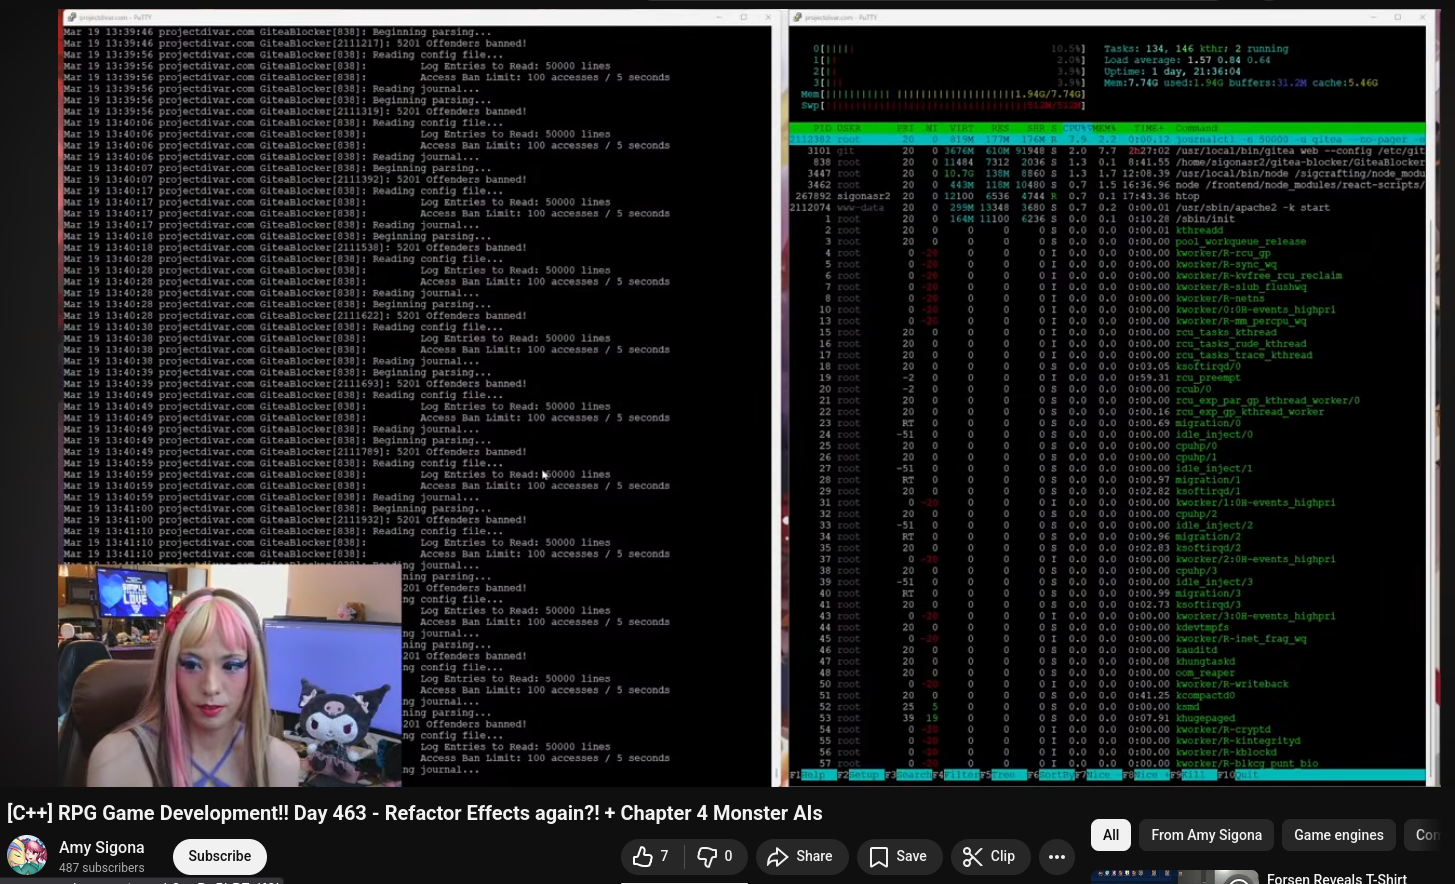This screenshot has height=884, width=1455.
Task: Select the gitea web process row
Action: click(x=1107, y=151)
